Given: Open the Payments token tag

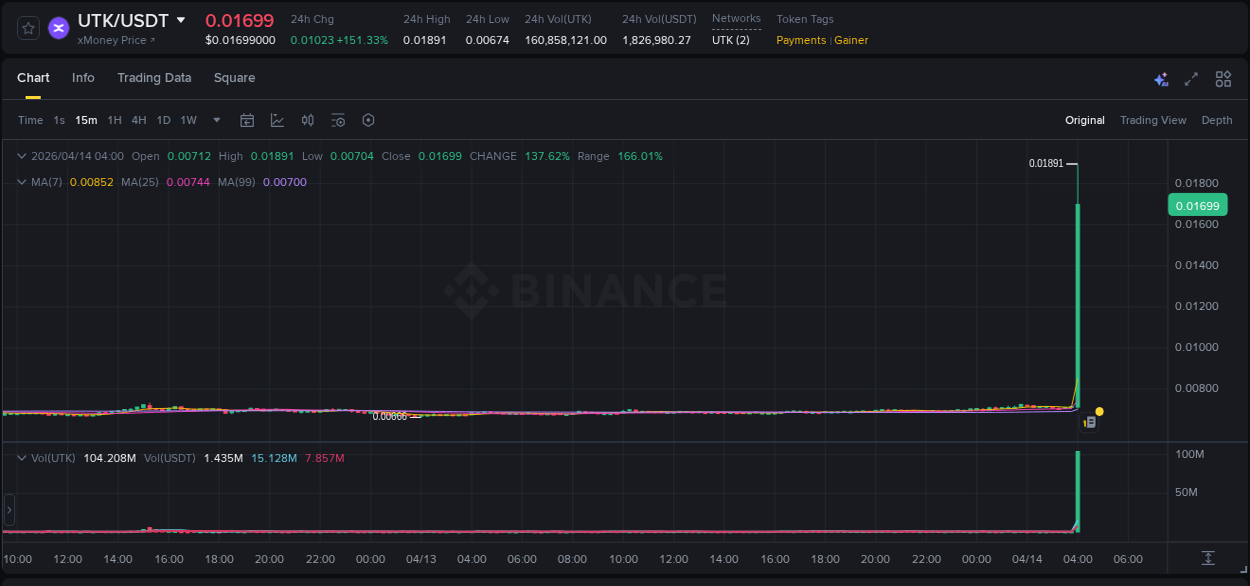Looking at the screenshot, I should (x=800, y=40).
